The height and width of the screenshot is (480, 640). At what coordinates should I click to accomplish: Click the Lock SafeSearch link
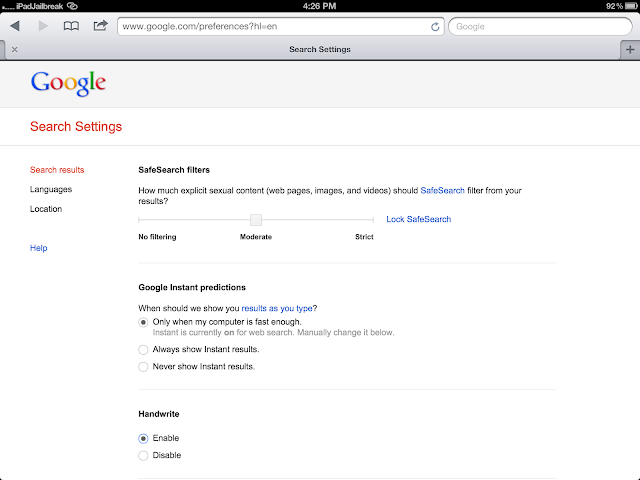(418, 219)
